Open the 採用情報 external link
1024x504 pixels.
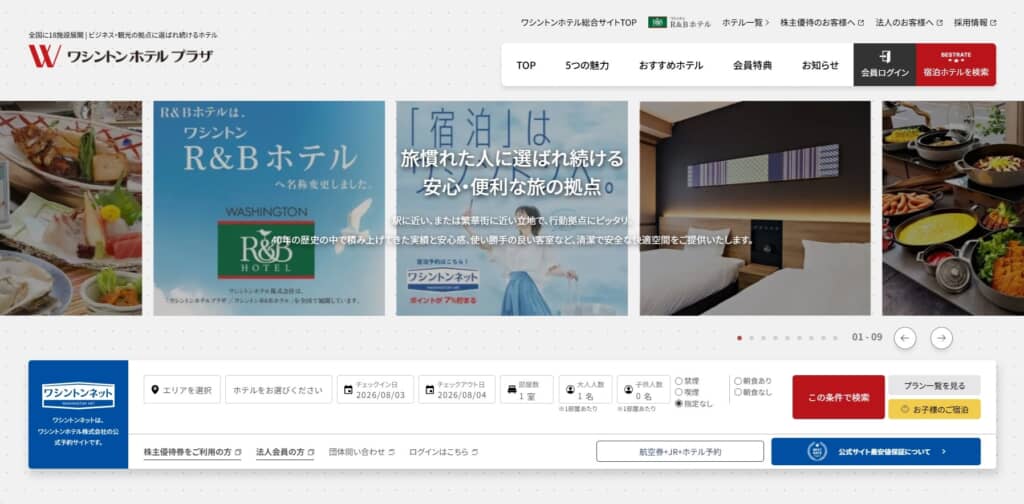[974, 22]
